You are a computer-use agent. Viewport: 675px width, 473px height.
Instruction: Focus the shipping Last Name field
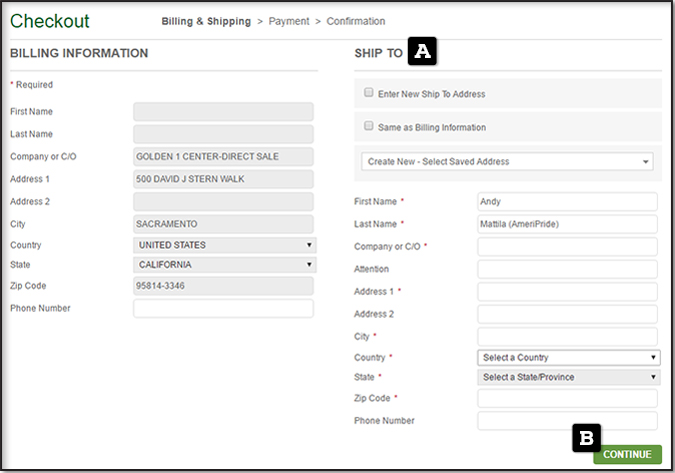point(567,224)
